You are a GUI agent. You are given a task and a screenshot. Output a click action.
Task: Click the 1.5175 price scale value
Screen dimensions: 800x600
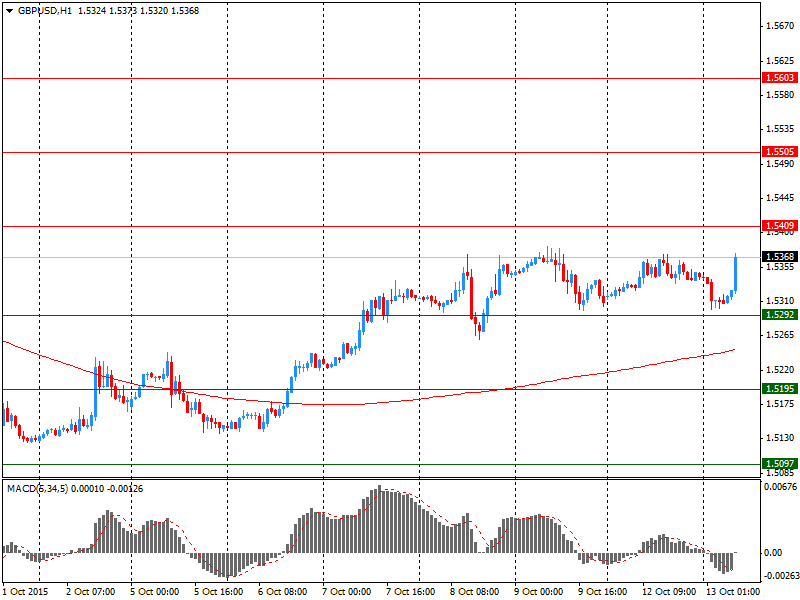[781, 404]
